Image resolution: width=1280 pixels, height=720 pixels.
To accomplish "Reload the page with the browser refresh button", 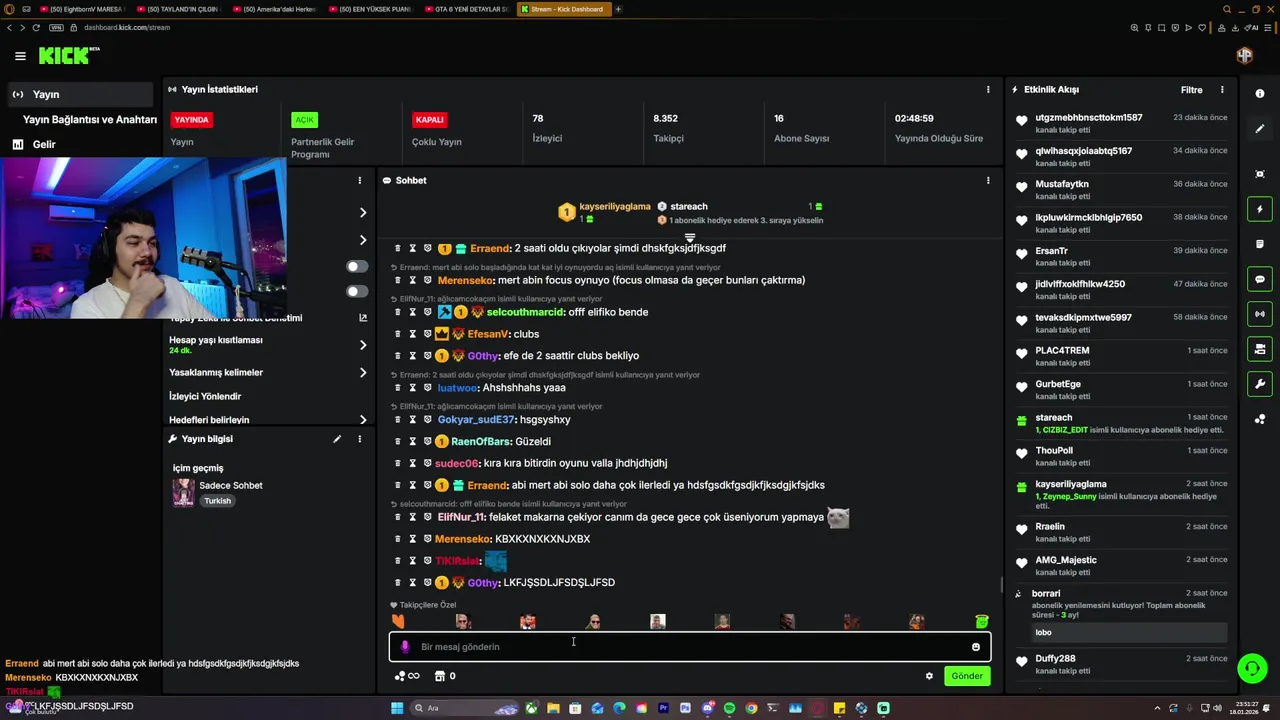I will pyautogui.click(x=37, y=27).
